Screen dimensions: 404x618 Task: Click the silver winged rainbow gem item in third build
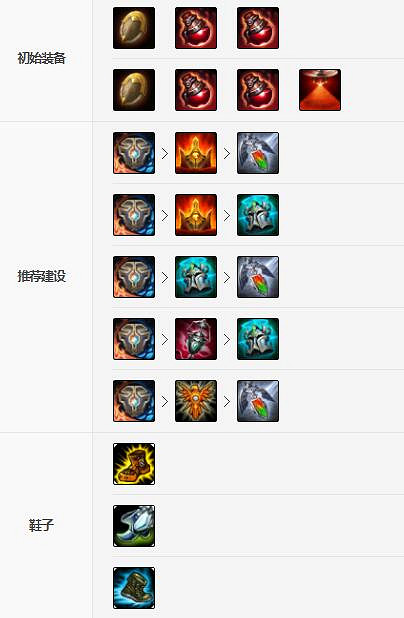(x=258, y=277)
